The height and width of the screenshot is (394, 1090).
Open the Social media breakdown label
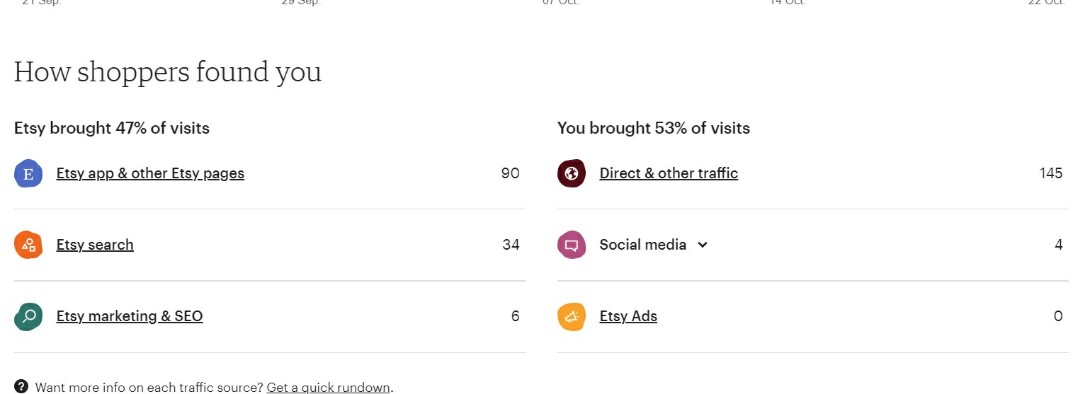click(x=642, y=245)
